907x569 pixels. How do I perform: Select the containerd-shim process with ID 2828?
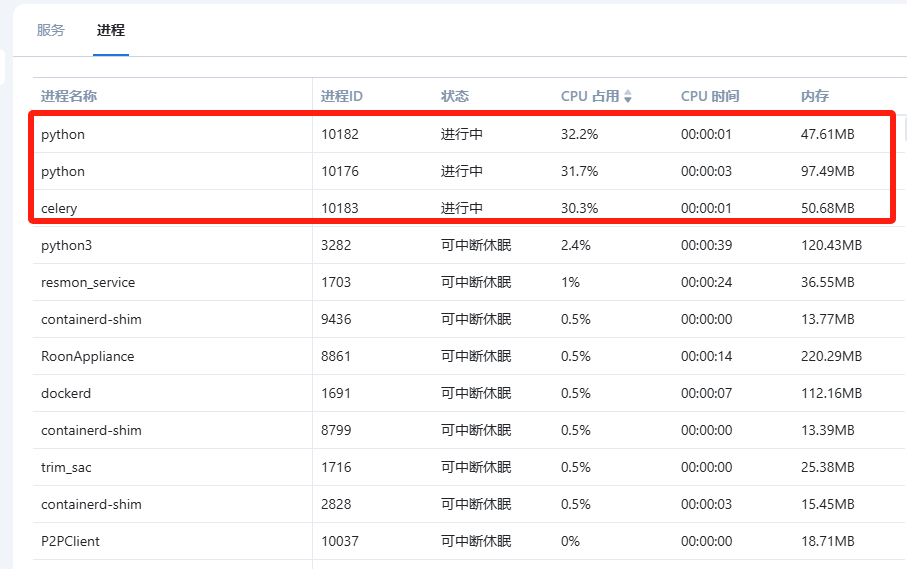click(x=91, y=504)
